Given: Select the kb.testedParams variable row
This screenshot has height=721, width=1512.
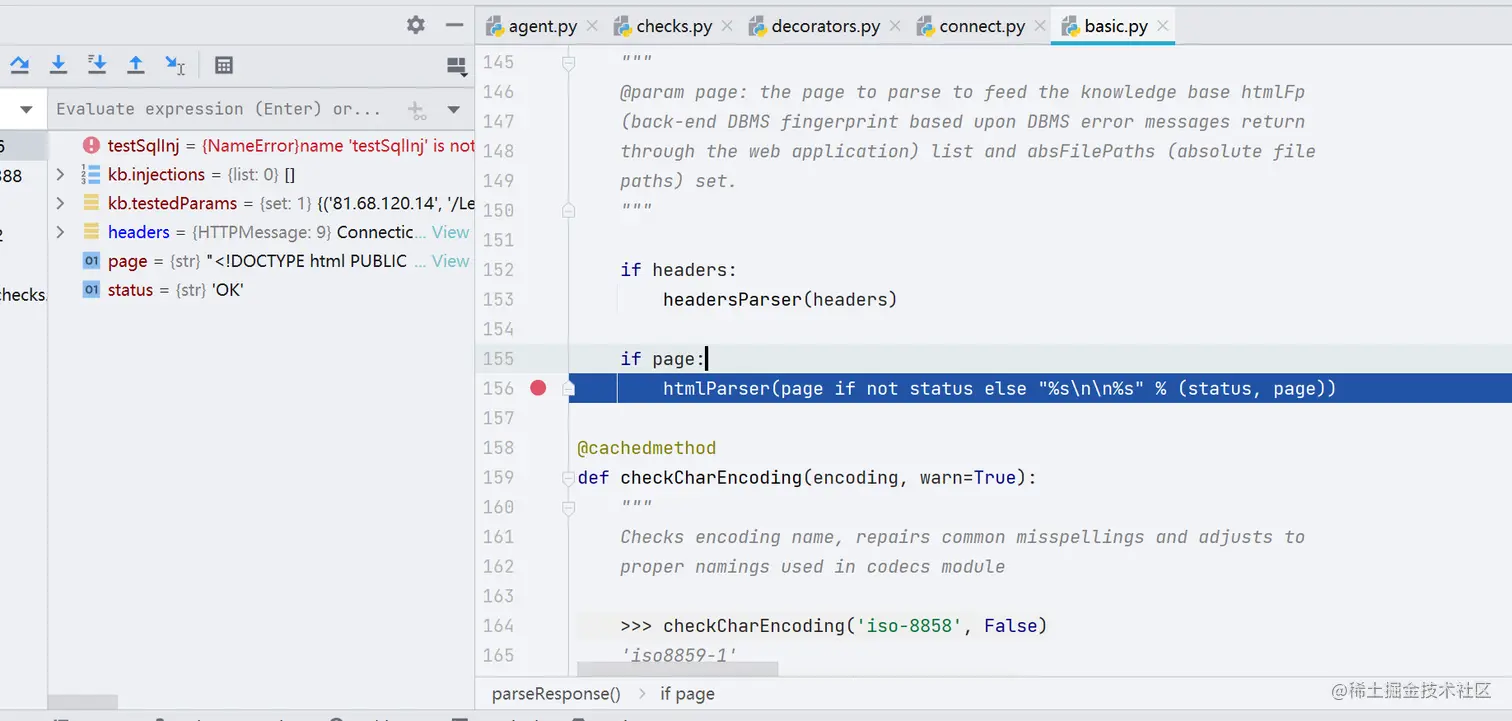Looking at the screenshot, I should pos(261,204).
